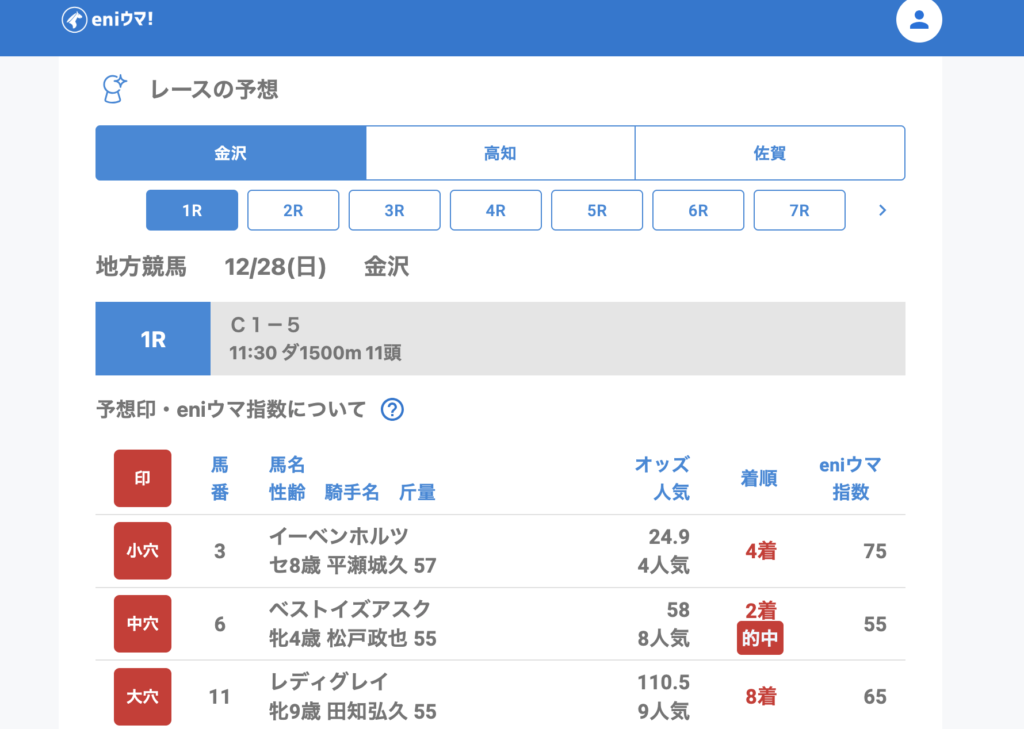The width and height of the screenshot is (1024, 729).
Task: Click the 予想印・eniウマ指数について text
Action: pyautogui.click(x=230, y=409)
